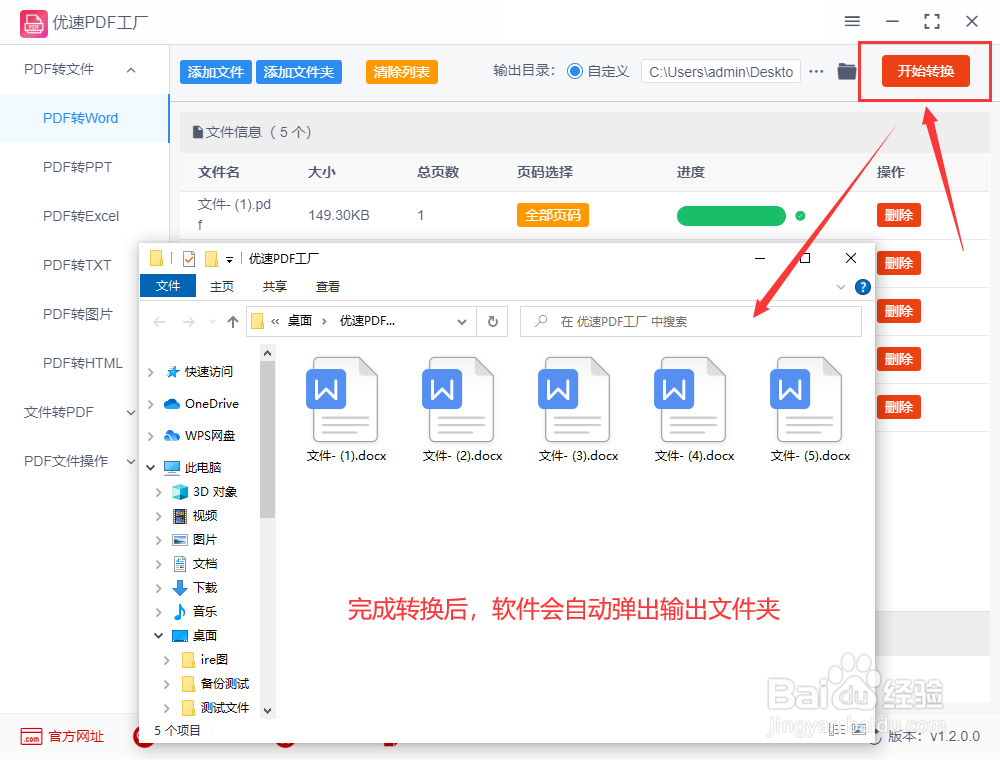The height and width of the screenshot is (760, 1000).
Task: Delete the 文件- (1).pdf row
Action: 899,216
